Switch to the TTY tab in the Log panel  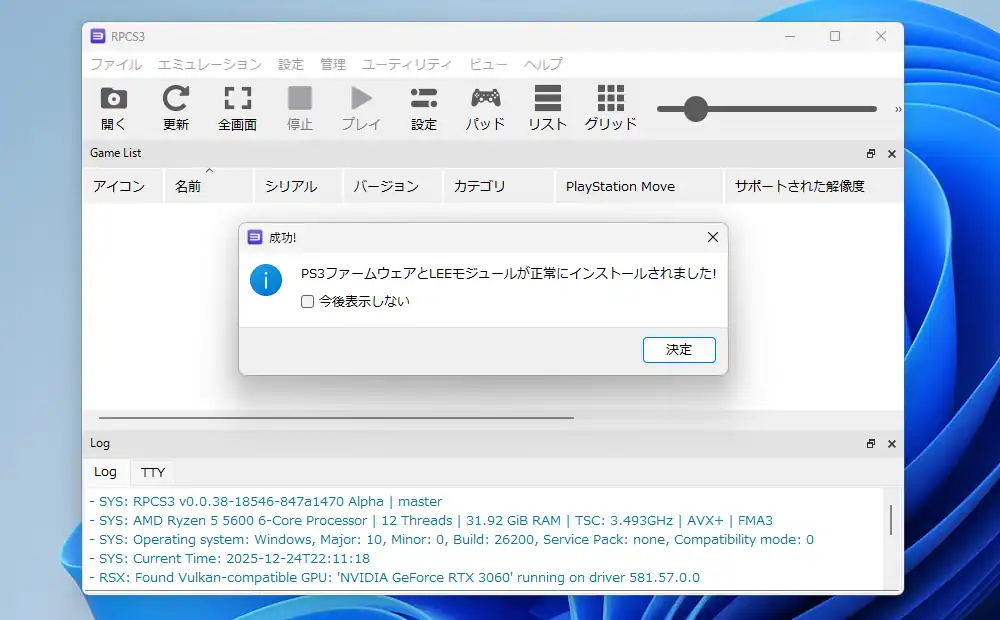pos(152,471)
